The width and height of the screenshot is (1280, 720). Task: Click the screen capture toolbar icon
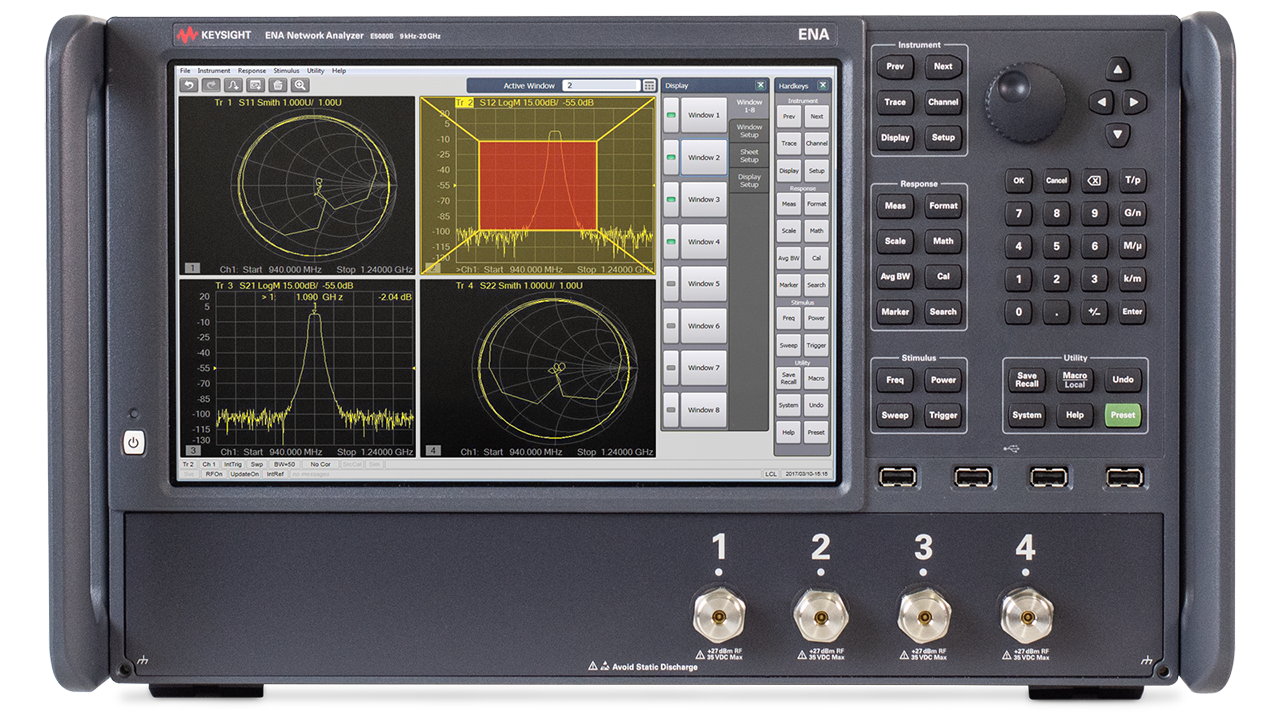pyautogui.click(x=257, y=86)
